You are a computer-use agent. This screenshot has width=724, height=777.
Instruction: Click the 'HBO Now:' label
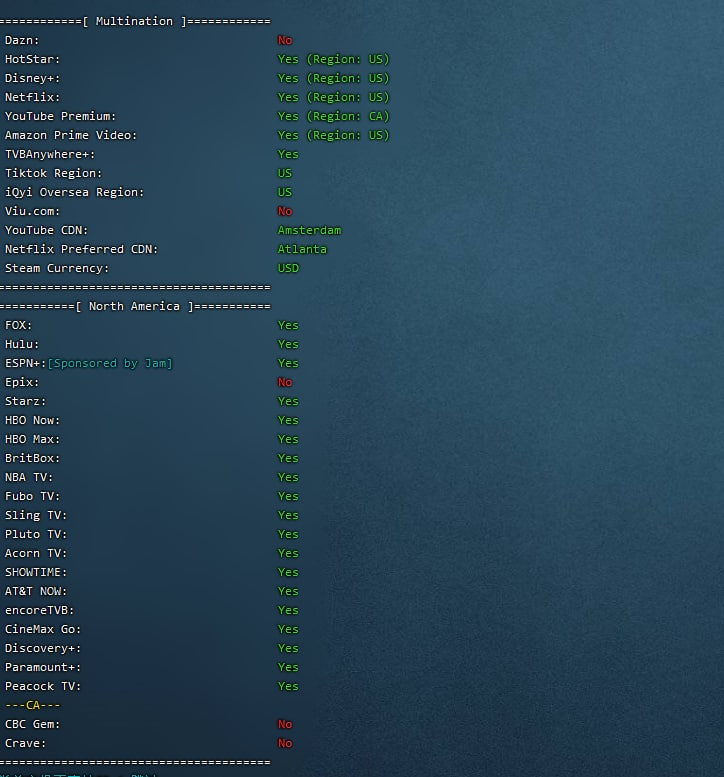32,420
